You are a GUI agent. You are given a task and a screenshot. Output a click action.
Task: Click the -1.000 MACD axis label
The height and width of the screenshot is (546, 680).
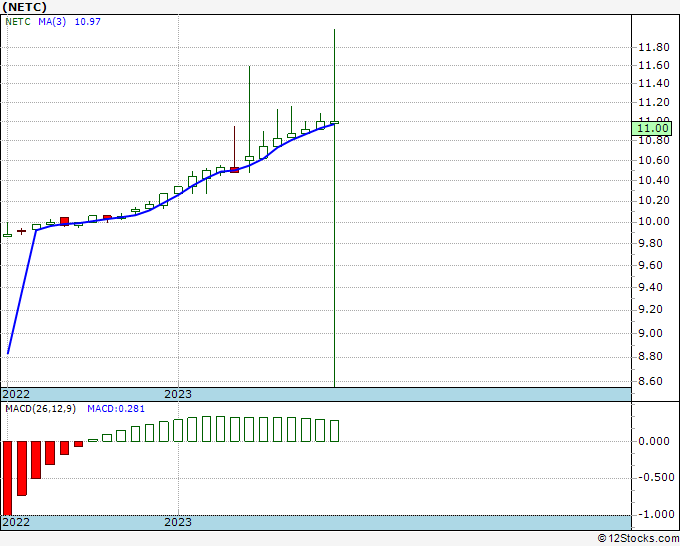tap(656, 514)
